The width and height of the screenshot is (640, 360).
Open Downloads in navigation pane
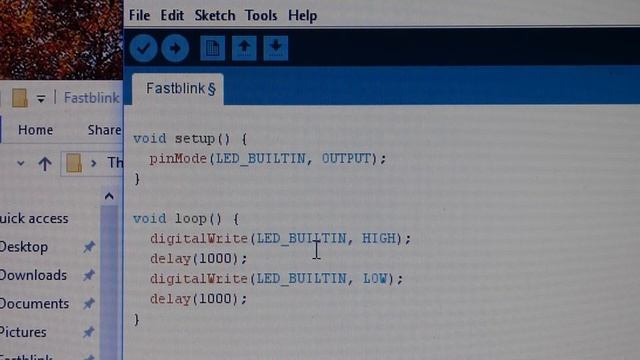(x=33, y=275)
